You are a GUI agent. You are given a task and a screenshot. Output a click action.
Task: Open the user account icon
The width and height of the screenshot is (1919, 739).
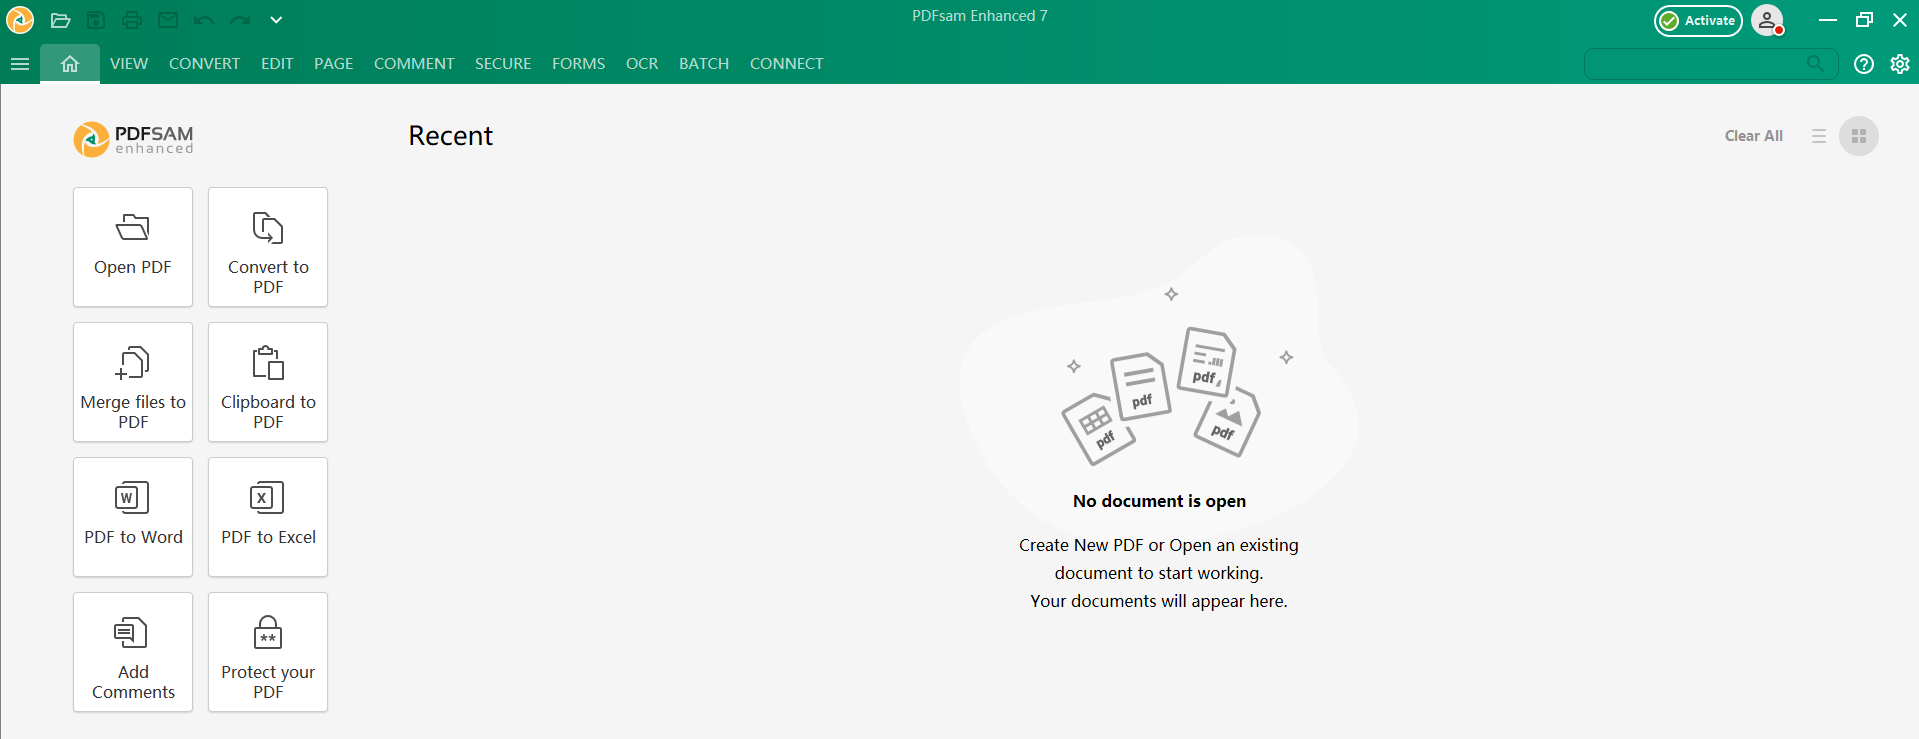pos(1768,21)
